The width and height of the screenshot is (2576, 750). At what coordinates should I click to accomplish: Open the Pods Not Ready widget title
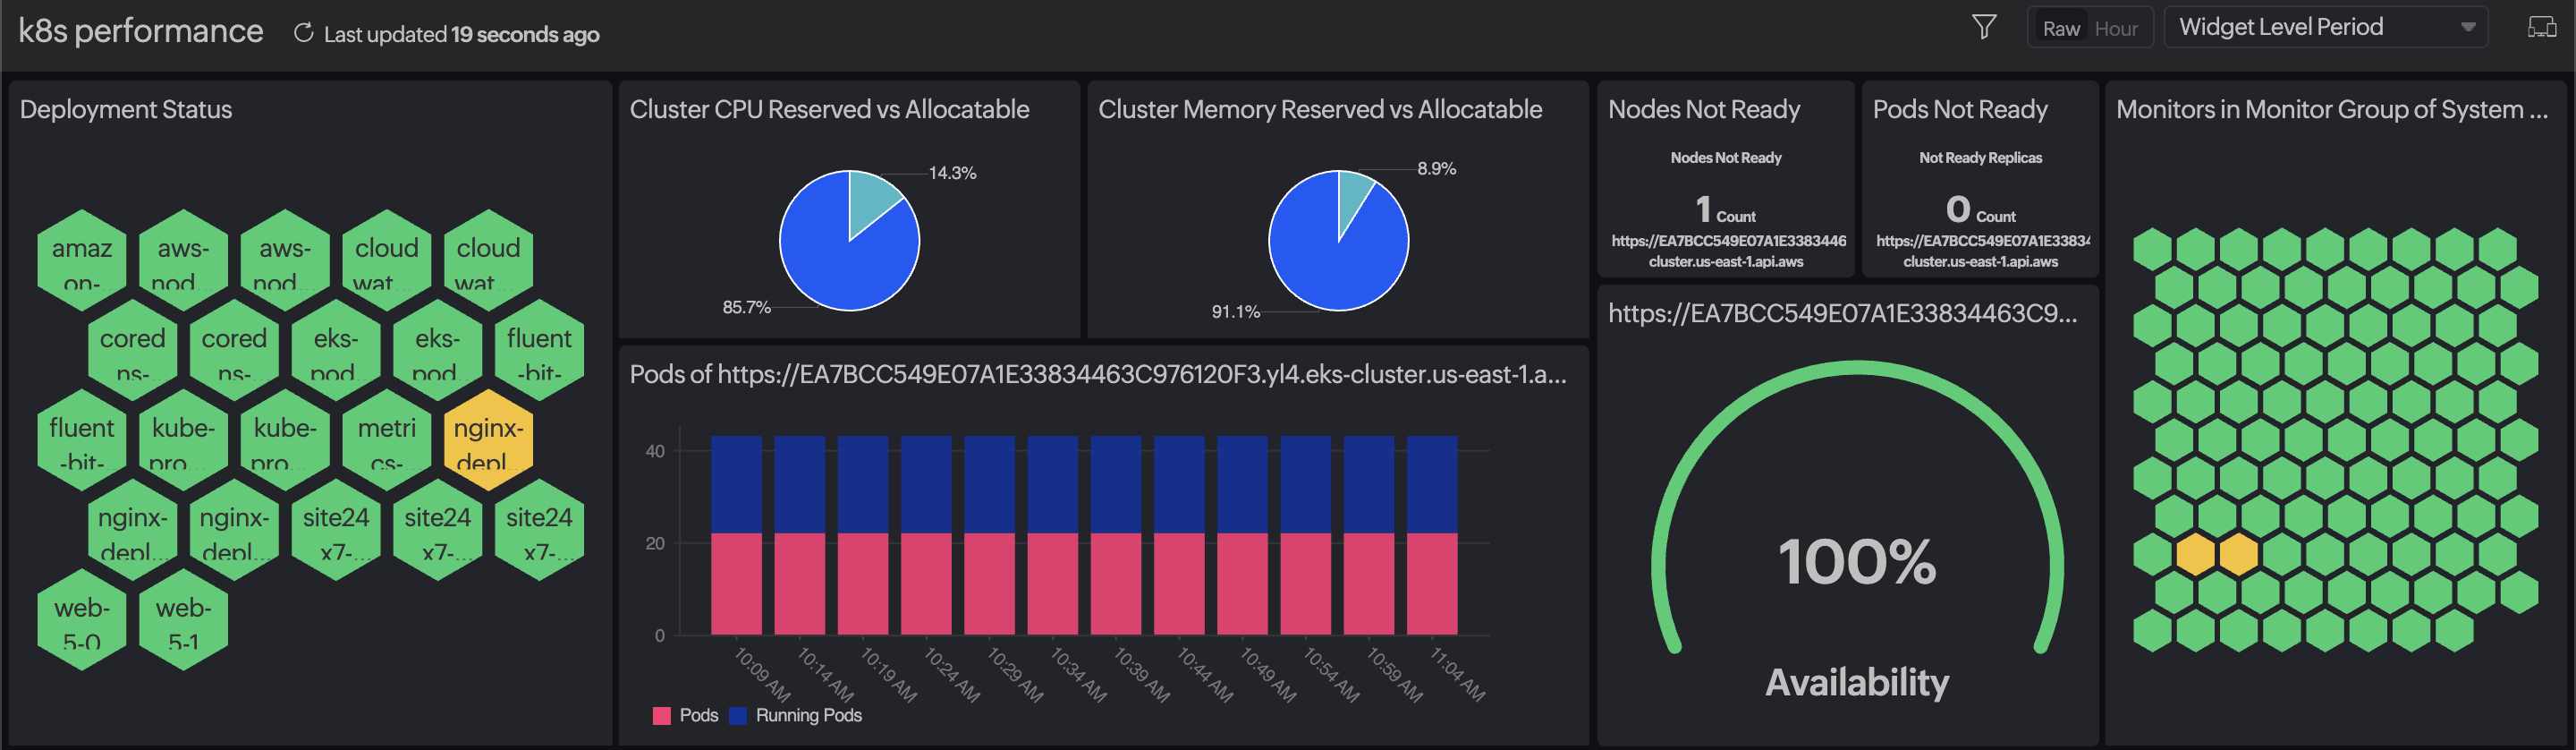[1959, 109]
